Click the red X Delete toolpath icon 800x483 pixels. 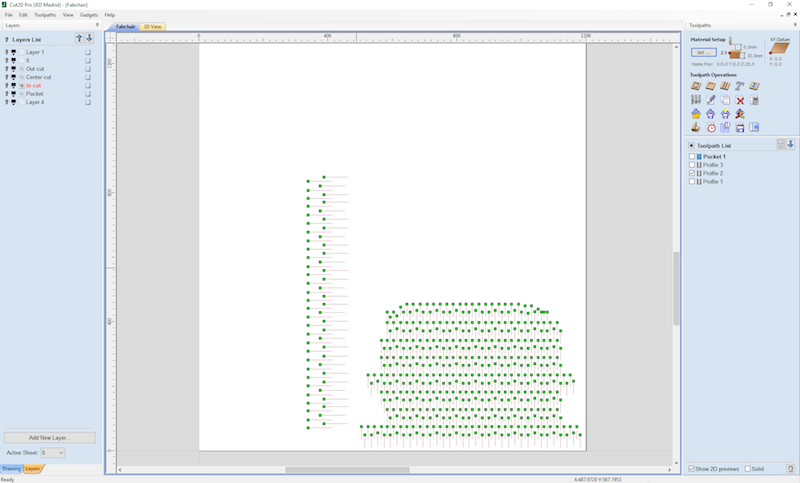(740, 100)
